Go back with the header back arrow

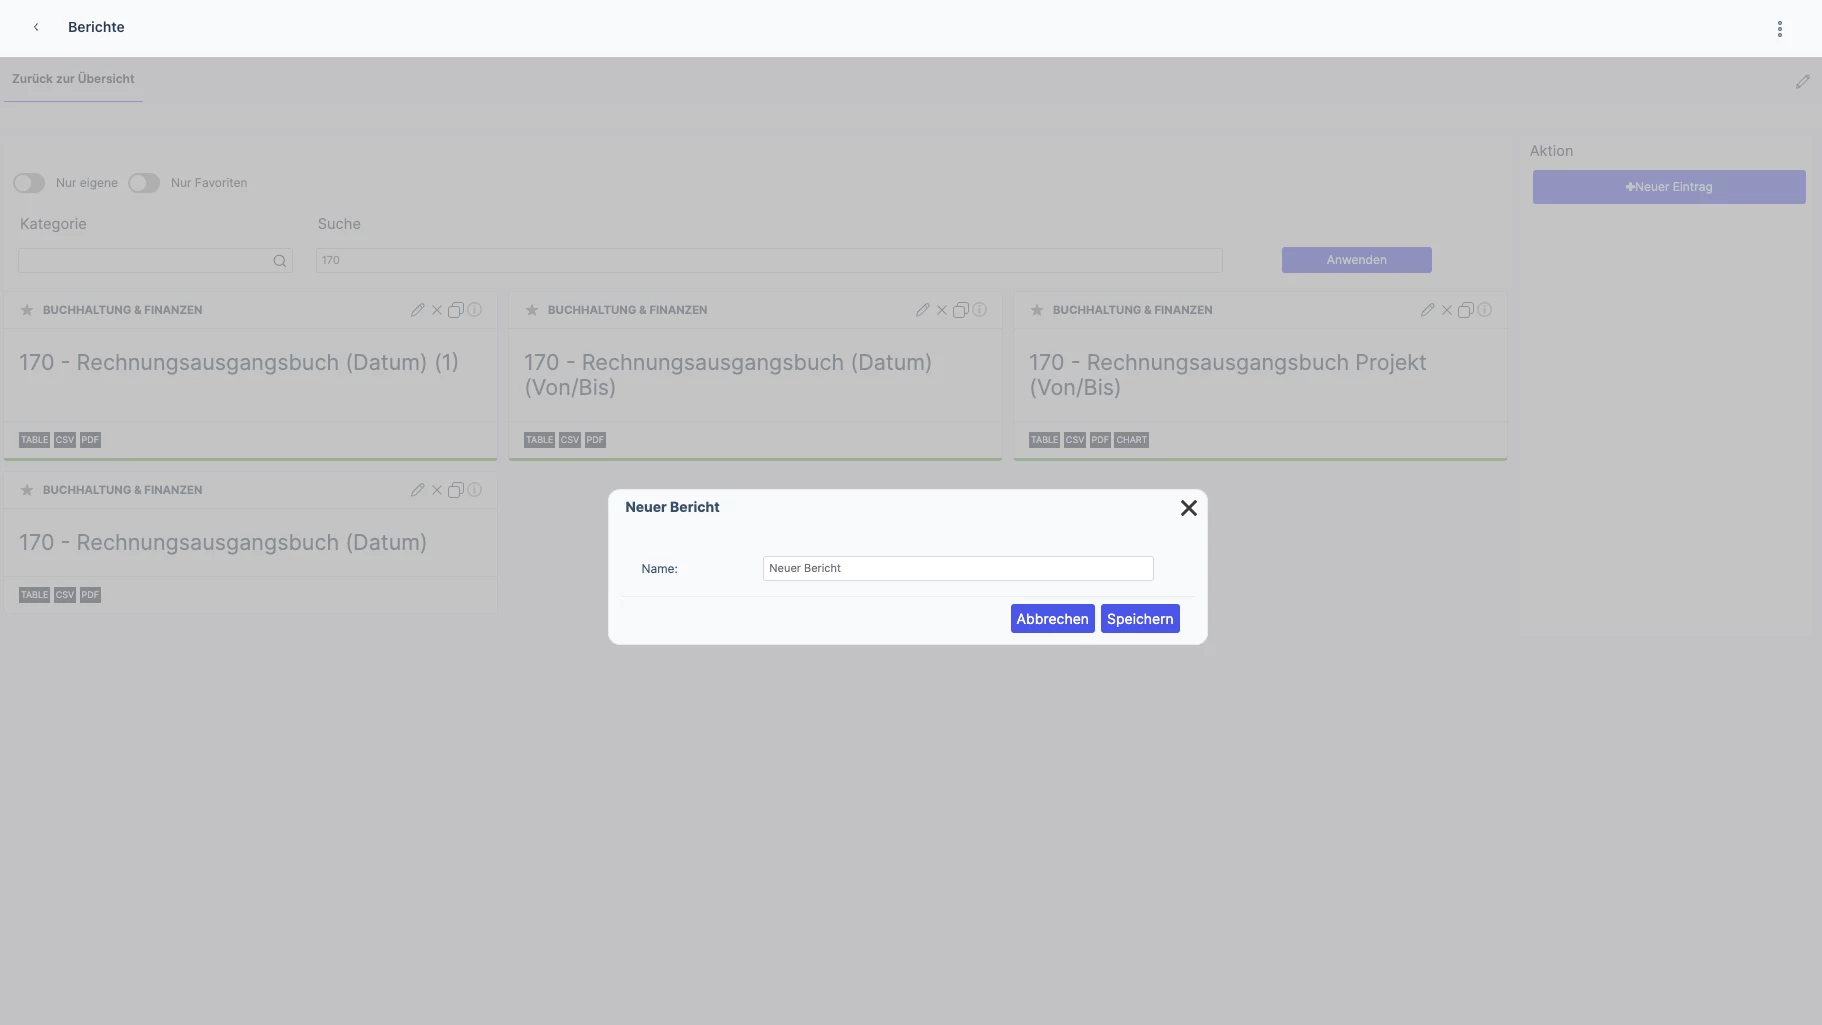pyautogui.click(x=36, y=27)
